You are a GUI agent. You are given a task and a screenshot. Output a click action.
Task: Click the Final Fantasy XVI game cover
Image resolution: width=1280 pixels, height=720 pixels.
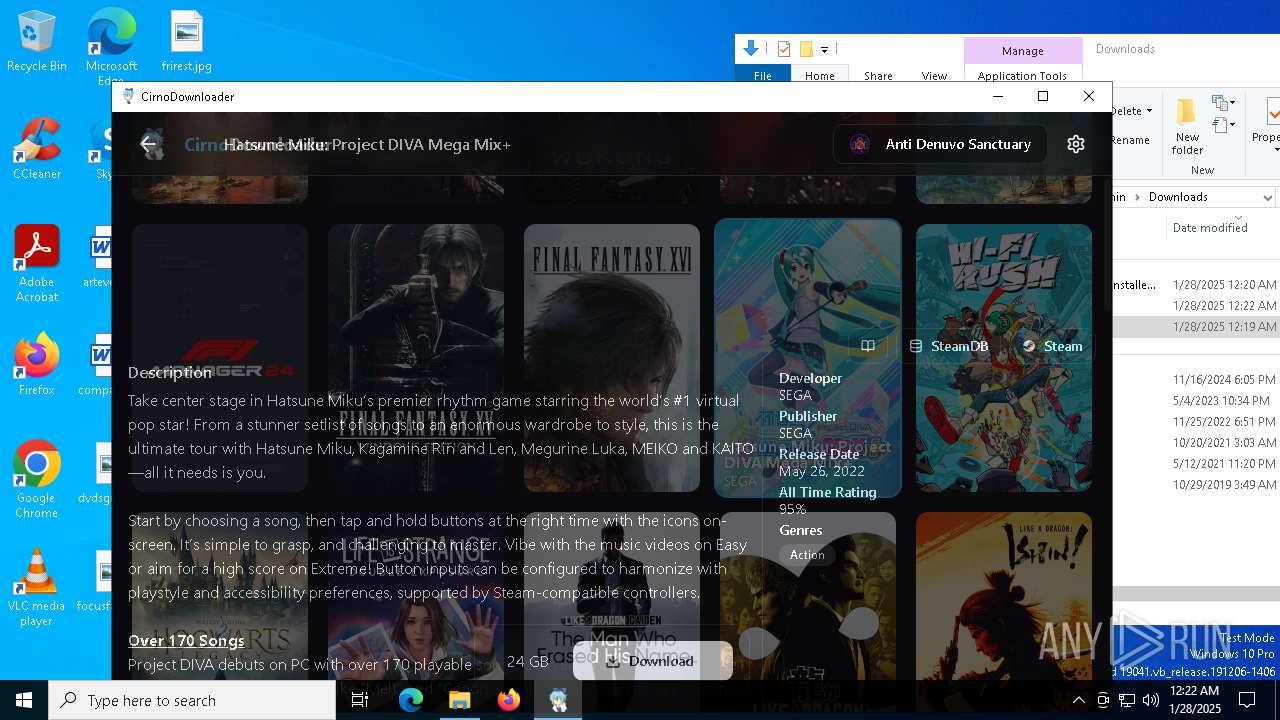coord(612,358)
